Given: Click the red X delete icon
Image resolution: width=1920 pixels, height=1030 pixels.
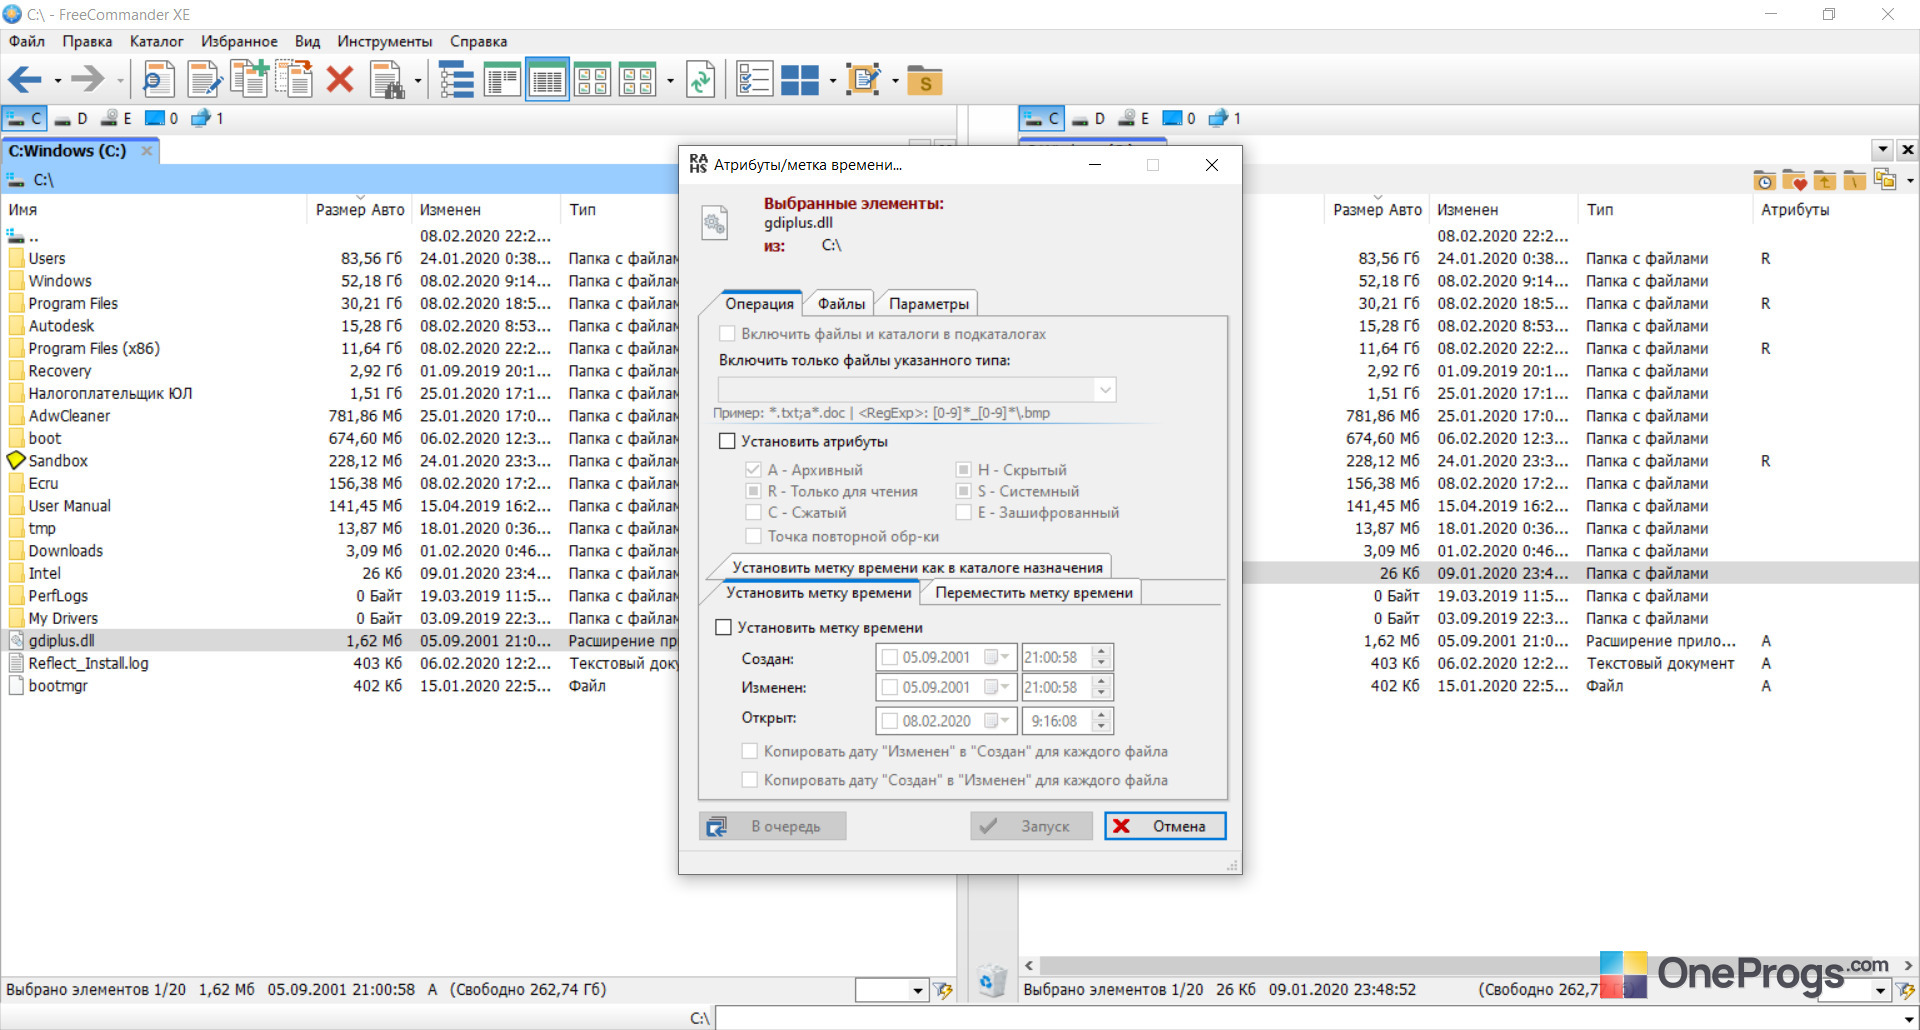Looking at the screenshot, I should (340, 80).
